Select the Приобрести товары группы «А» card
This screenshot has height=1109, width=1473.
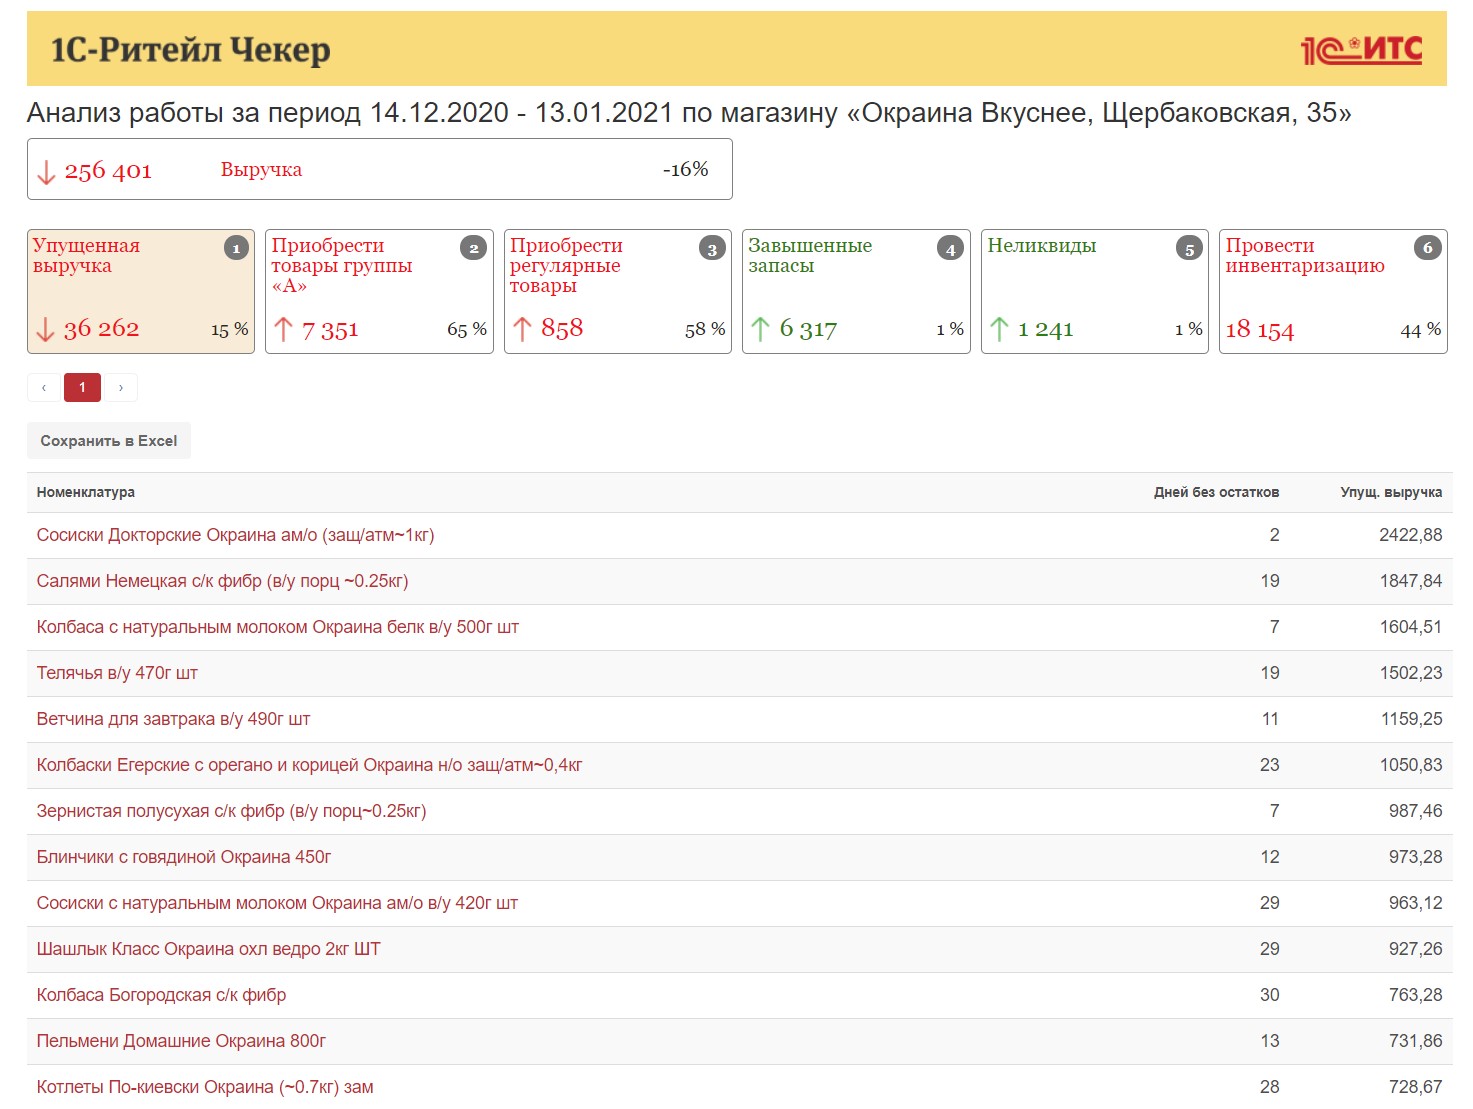click(379, 291)
